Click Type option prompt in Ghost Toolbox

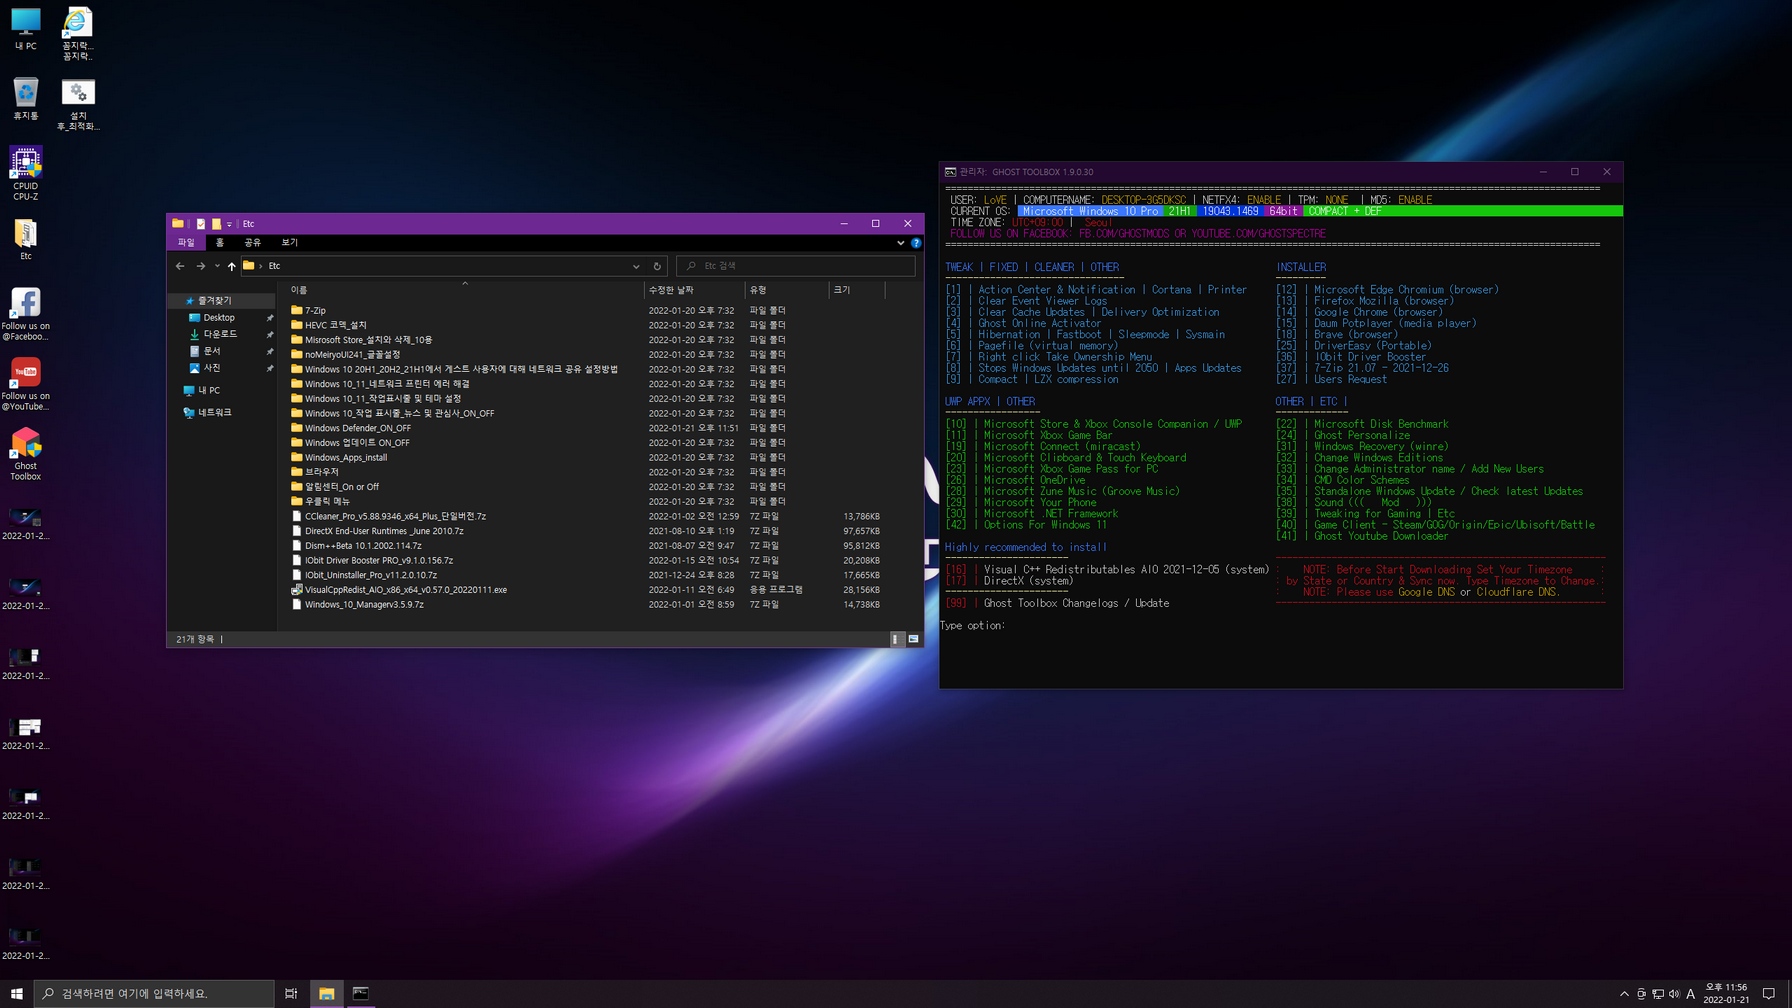click(972, 626)
